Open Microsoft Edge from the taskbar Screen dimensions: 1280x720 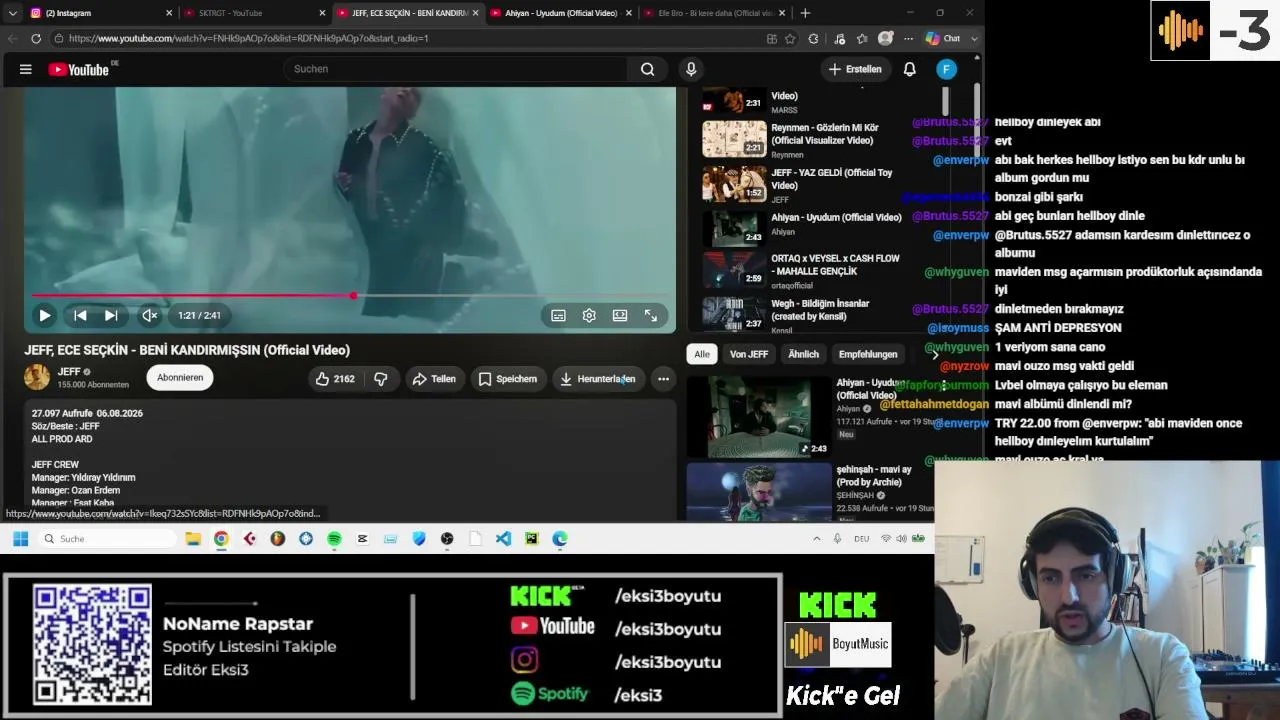(x=560, y=539)
